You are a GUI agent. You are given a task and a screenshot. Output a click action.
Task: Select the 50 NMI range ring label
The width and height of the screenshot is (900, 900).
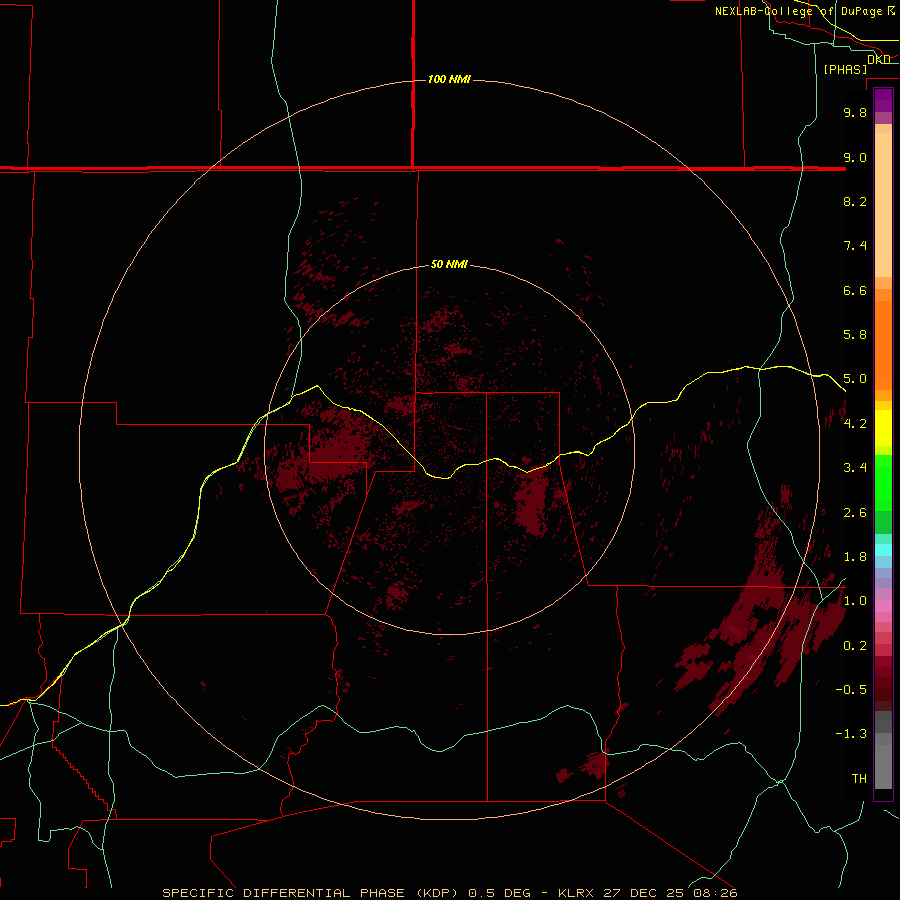[449, 264]
